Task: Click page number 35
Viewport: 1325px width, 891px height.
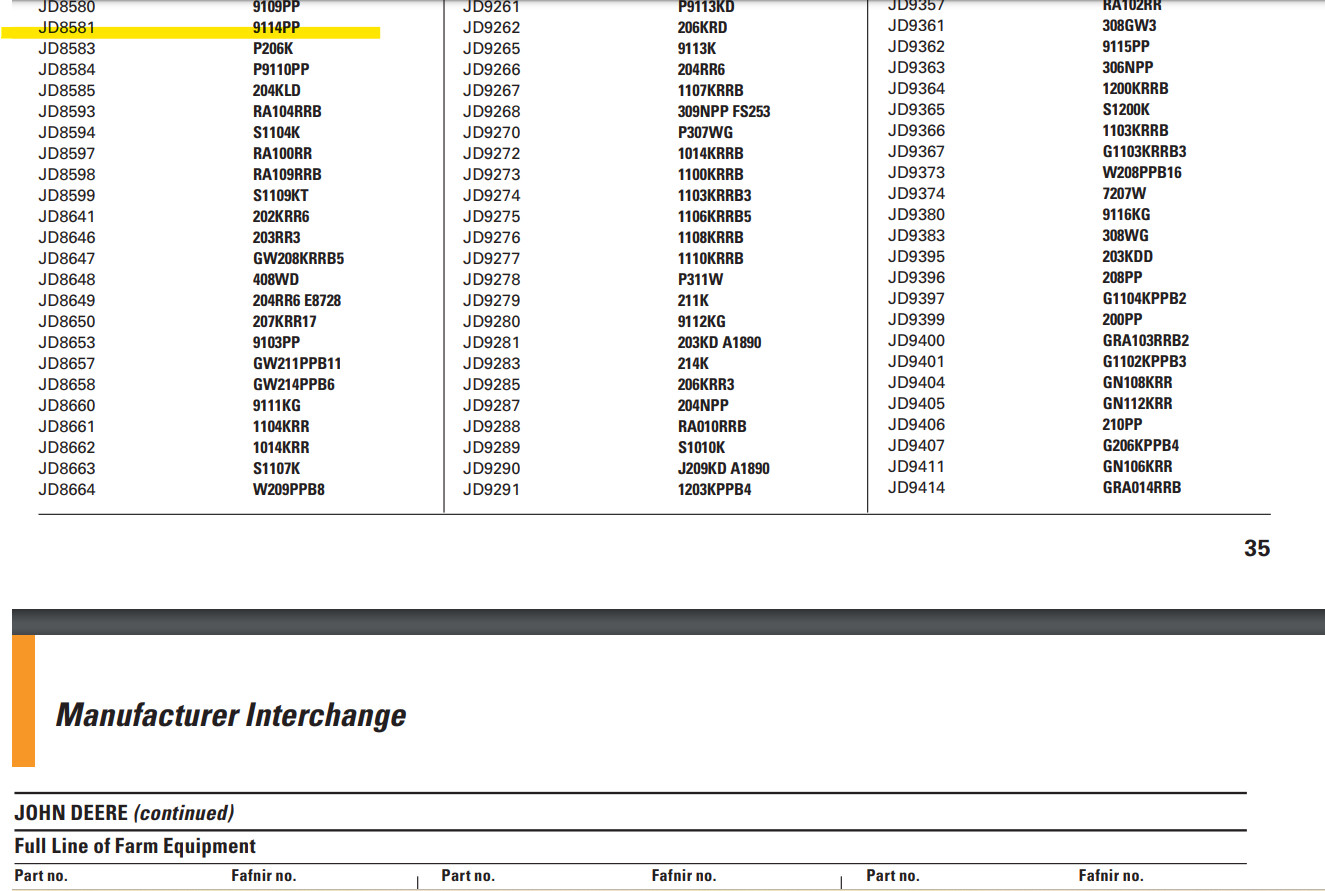Action: [1257, 549]
